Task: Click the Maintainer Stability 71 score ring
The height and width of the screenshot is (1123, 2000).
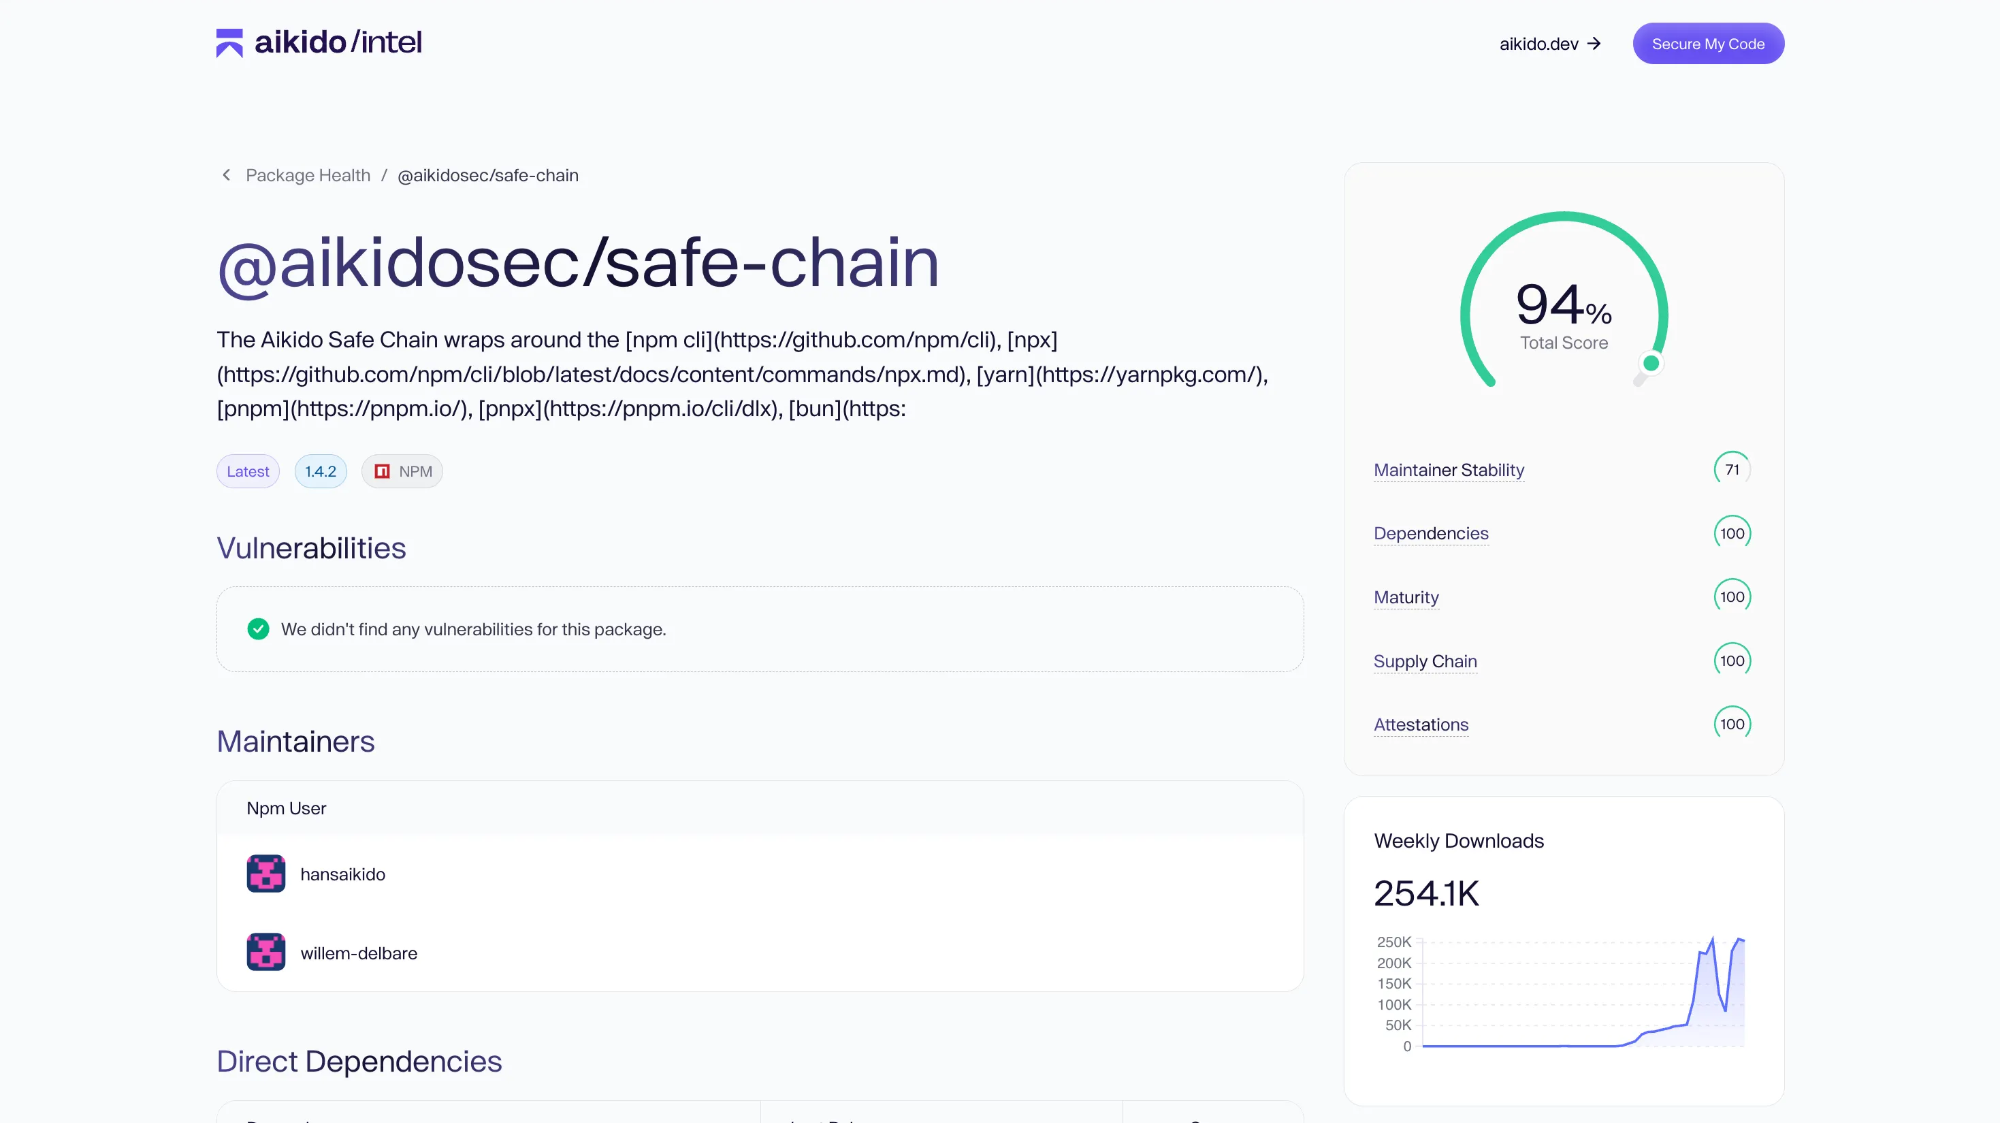Action: click(1732, 470)
